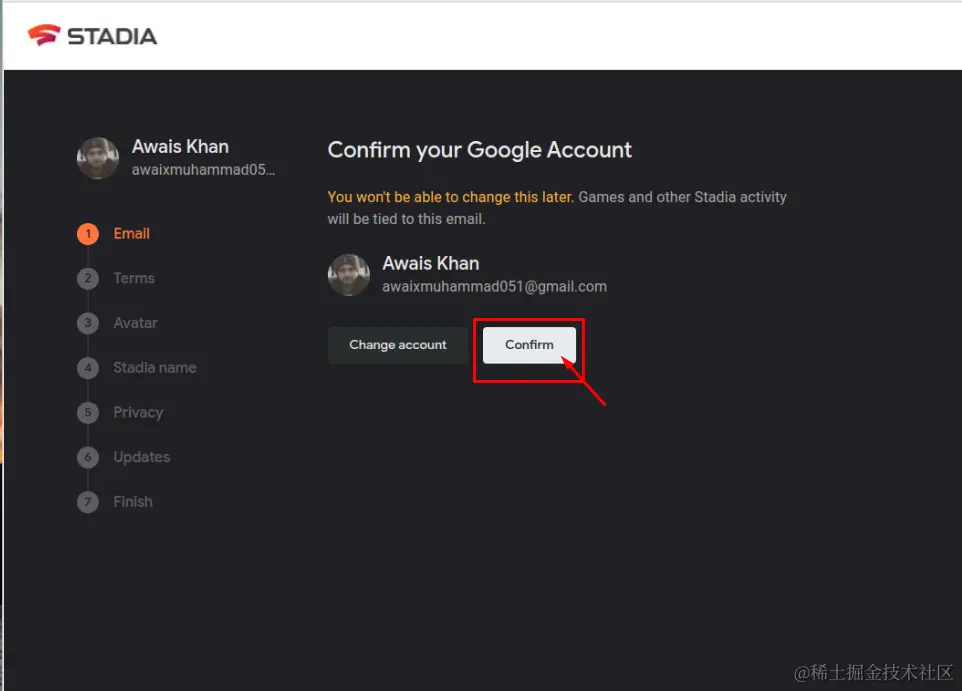The image size is (962, 691).
Task: Select the Updates step label
Action: (141, 457)
